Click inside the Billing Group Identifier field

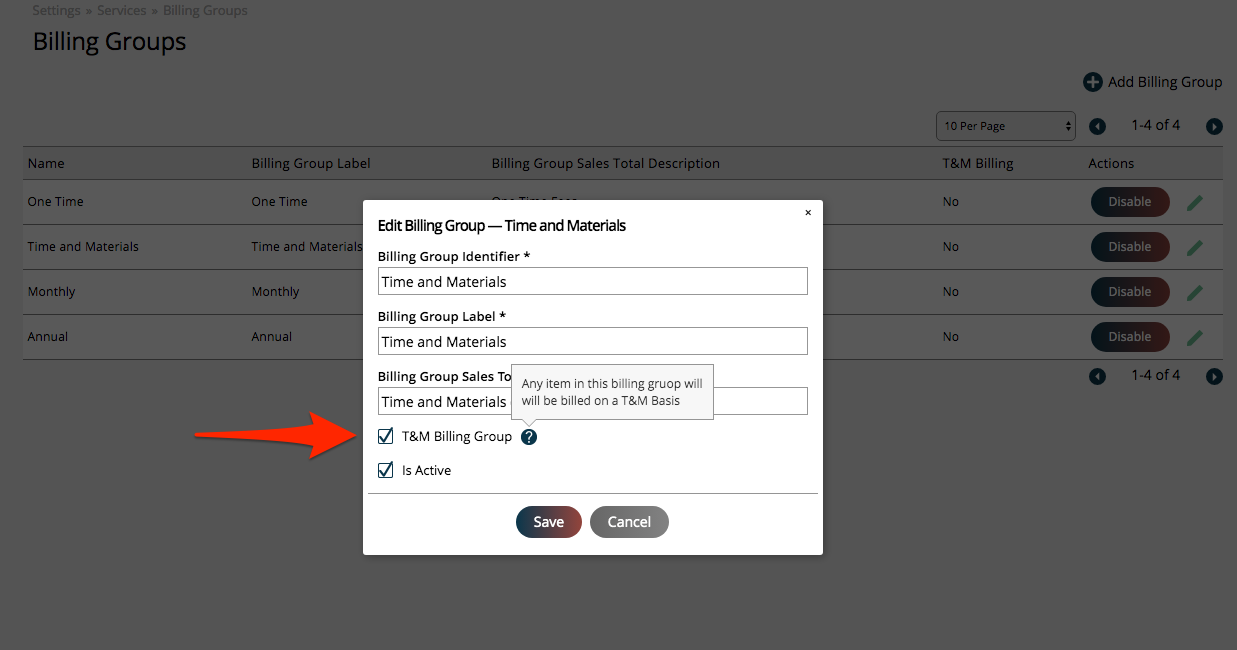pyautogui.click(x=592, y=281)
